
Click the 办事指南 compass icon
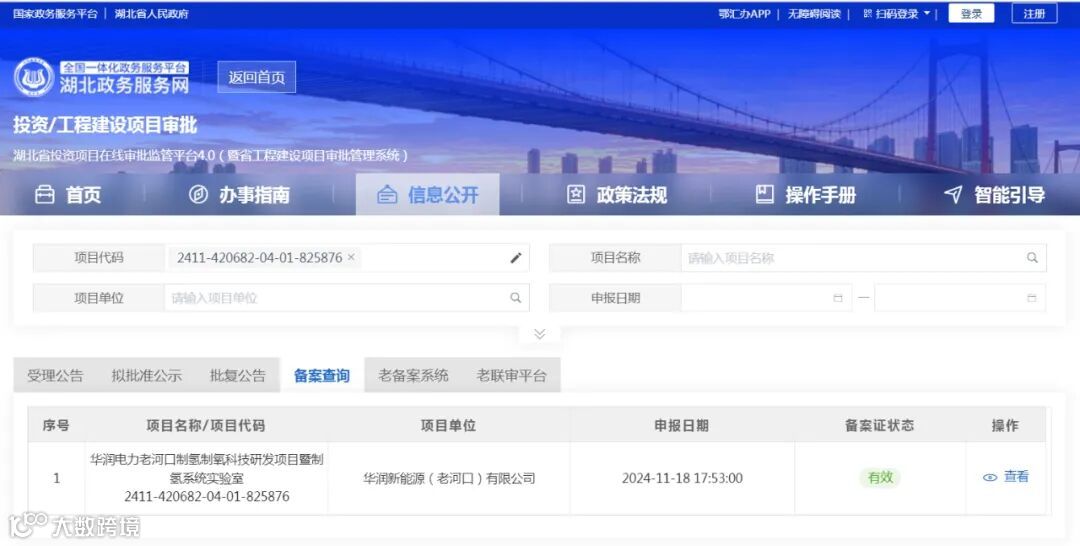[x=198, y=195]
